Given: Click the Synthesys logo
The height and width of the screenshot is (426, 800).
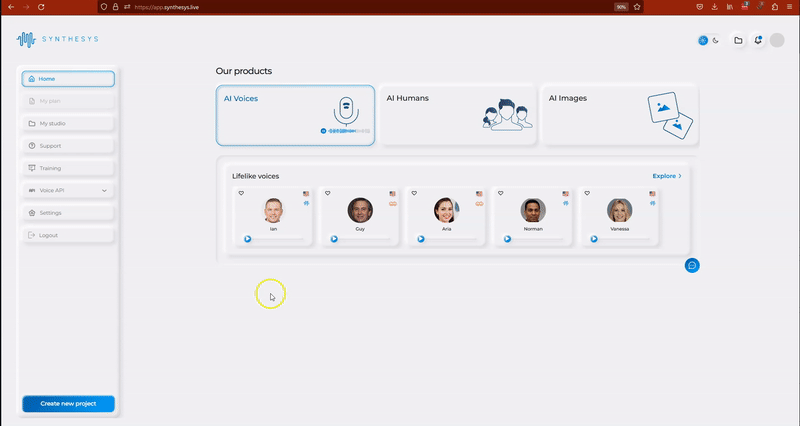Looking at the screenshot, I should 57,39.
